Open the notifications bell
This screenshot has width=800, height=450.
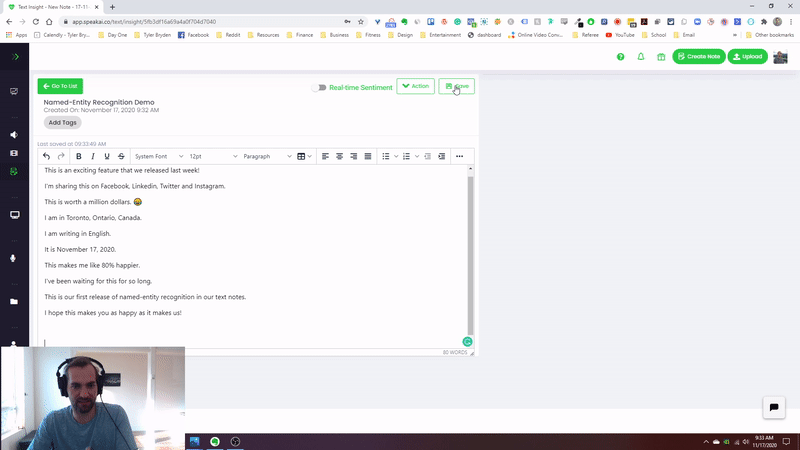coord(641,57)
